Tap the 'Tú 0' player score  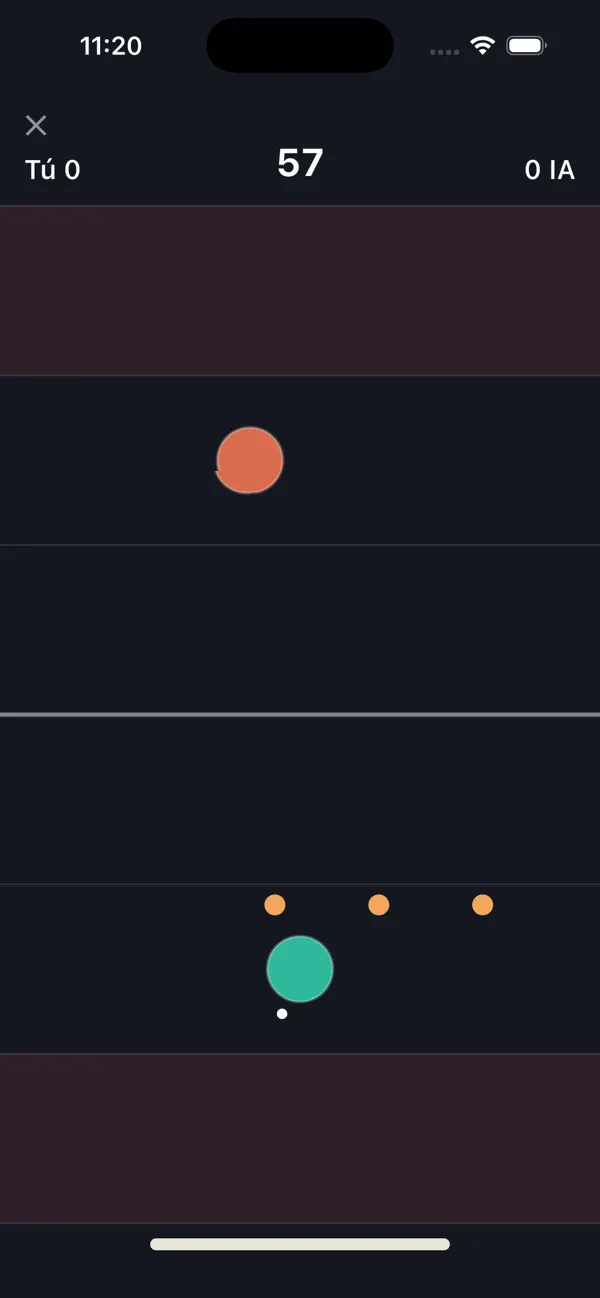click(x=53, y=170)
